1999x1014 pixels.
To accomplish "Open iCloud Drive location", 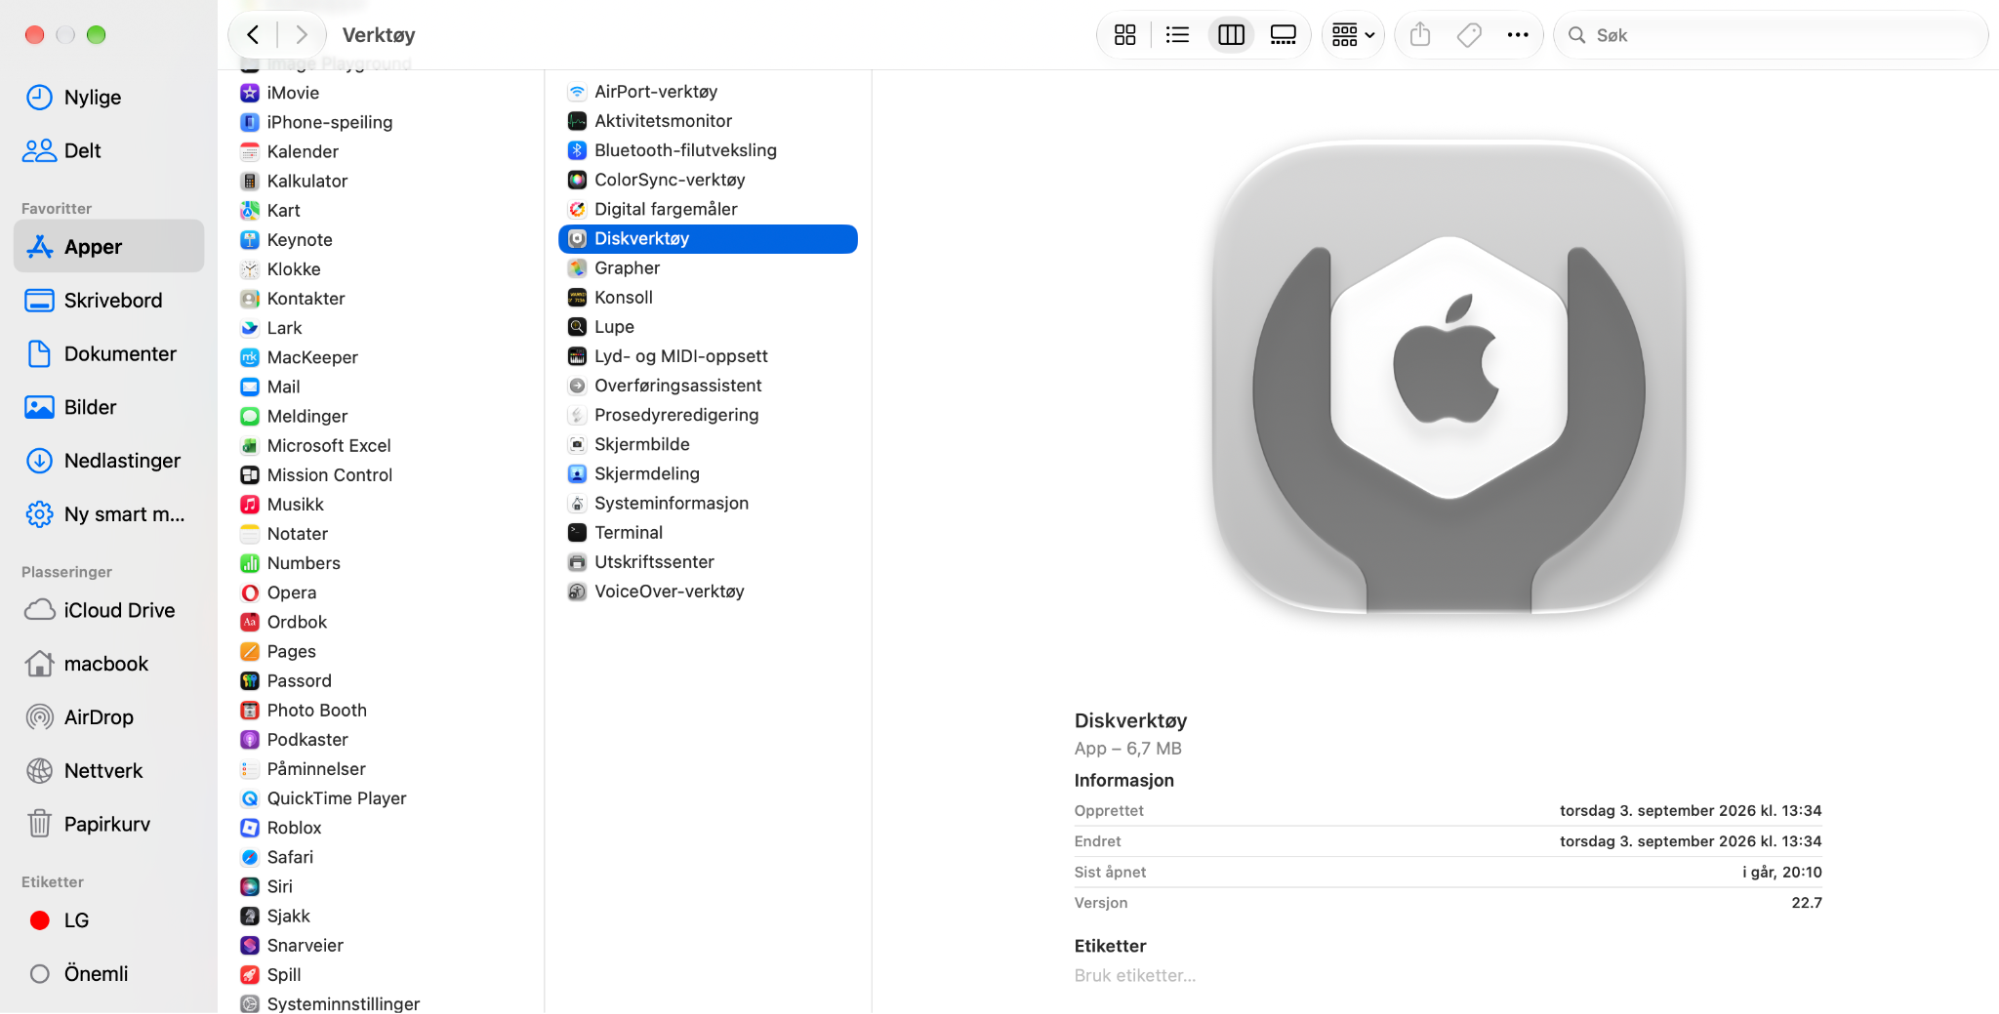I will (x=108, y=610).
